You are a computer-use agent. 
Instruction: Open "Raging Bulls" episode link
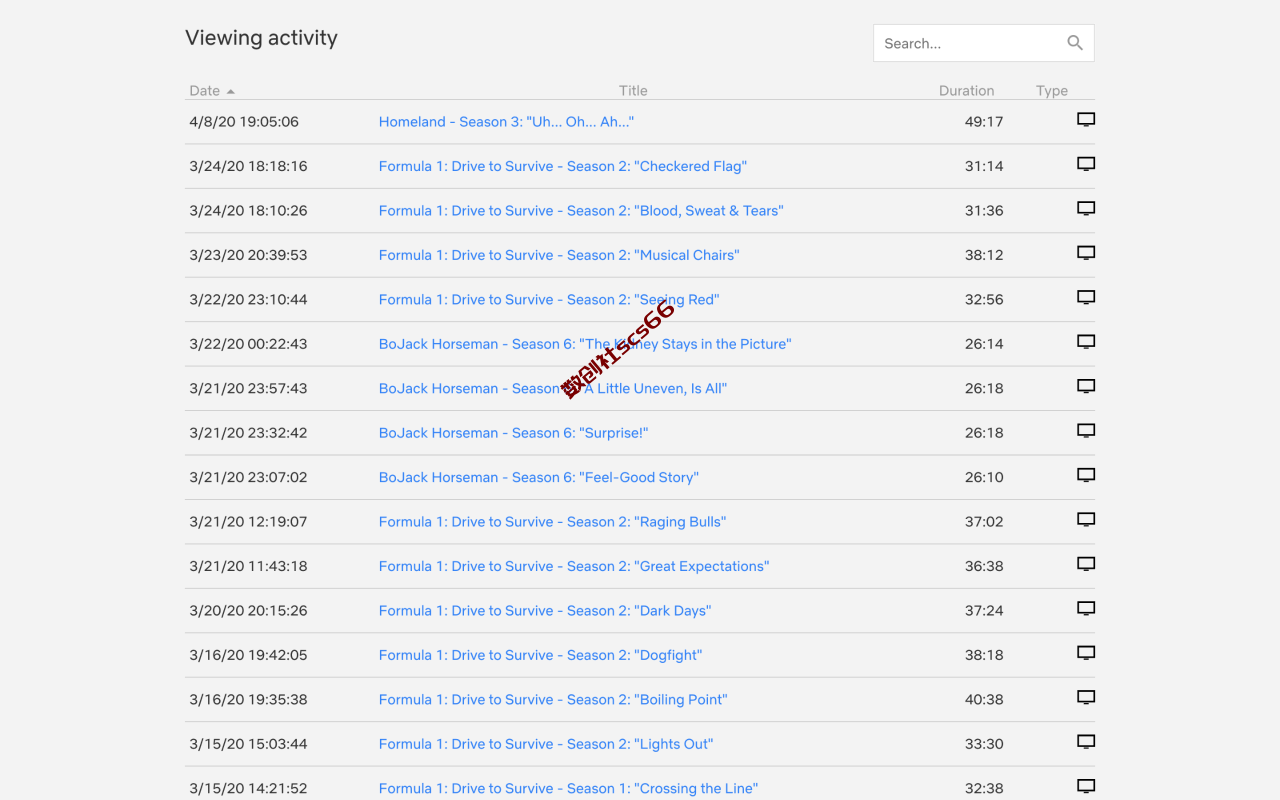(552, 522)
